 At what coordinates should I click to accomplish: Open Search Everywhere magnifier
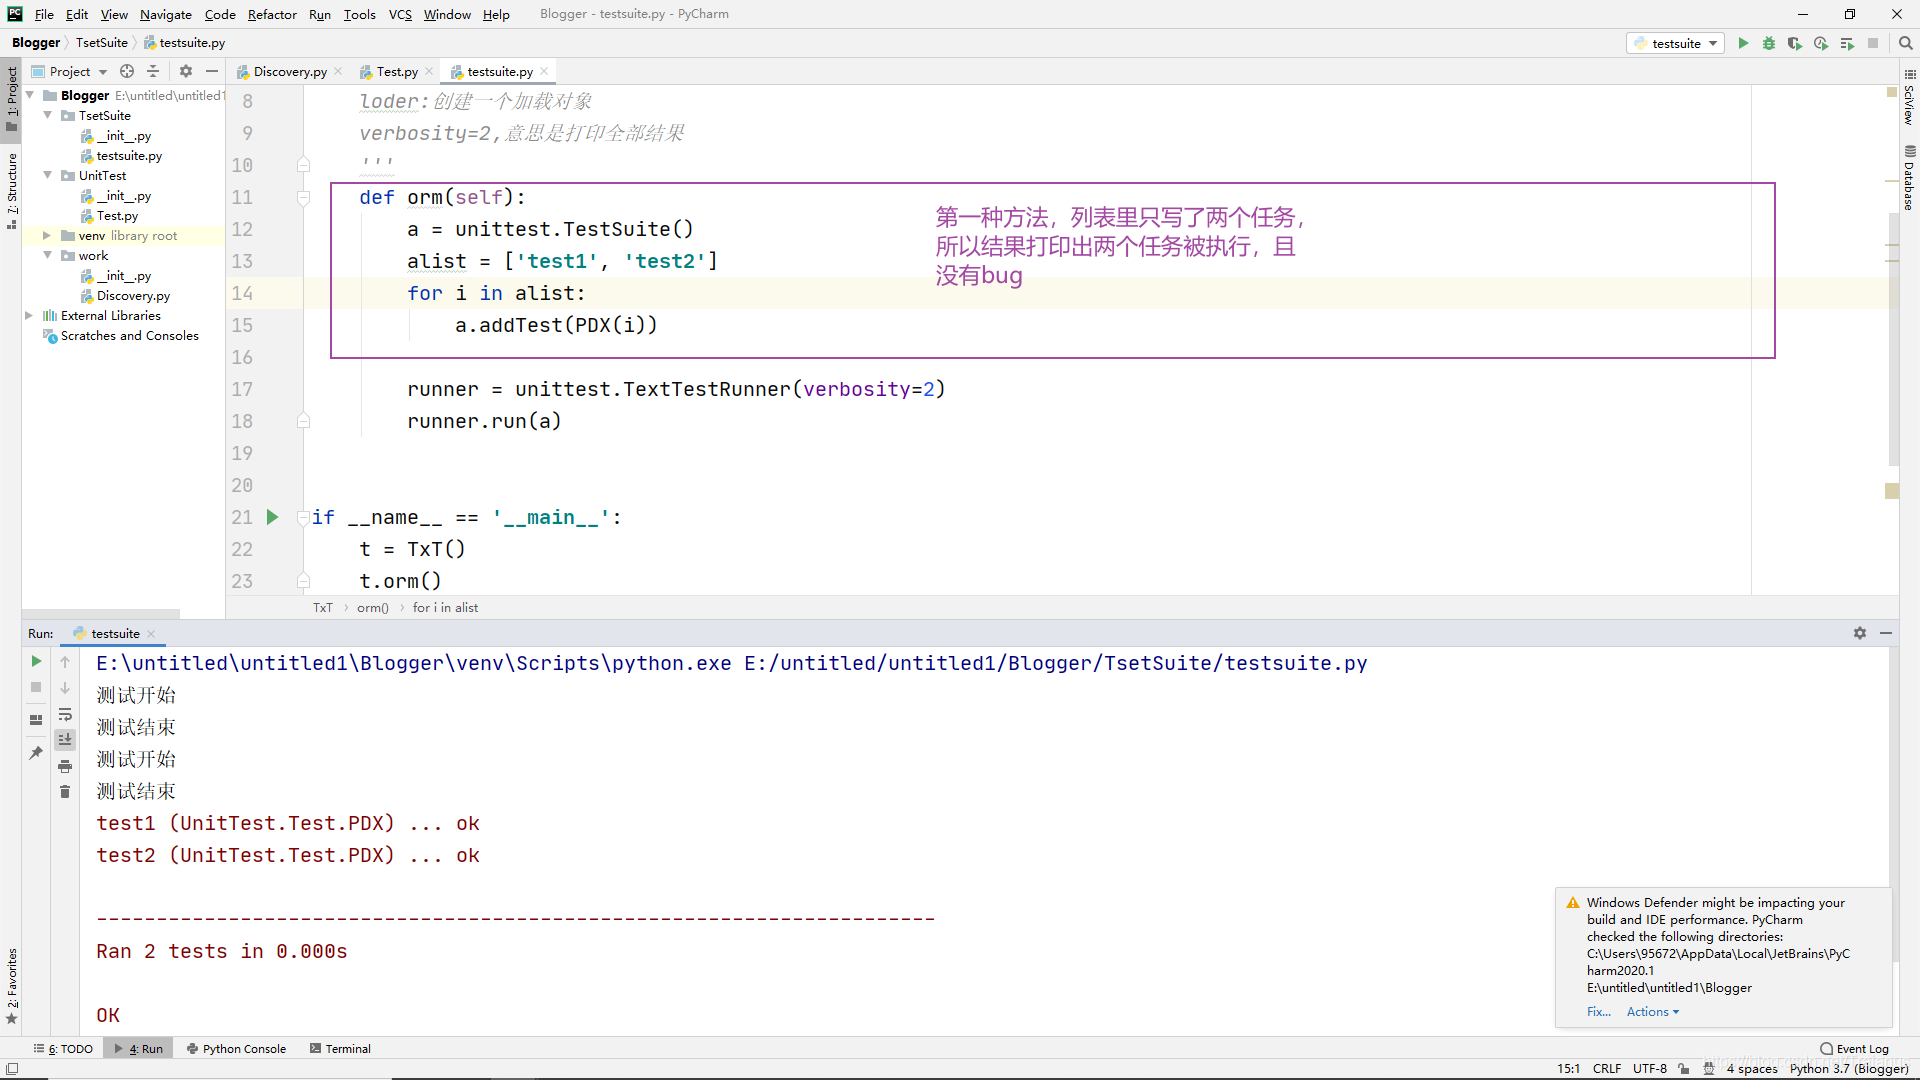[x=1905, y=43]
